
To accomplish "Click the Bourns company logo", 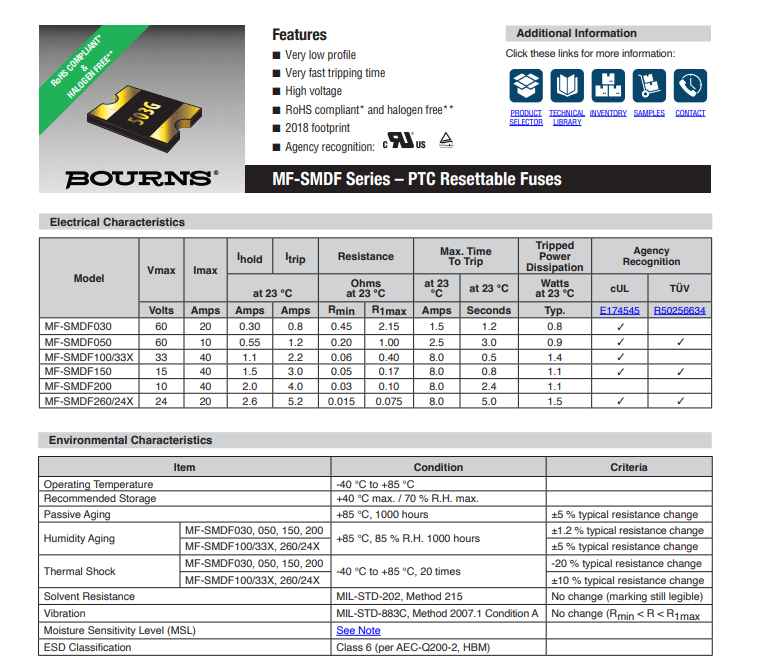I will click(x=140, y=179).
